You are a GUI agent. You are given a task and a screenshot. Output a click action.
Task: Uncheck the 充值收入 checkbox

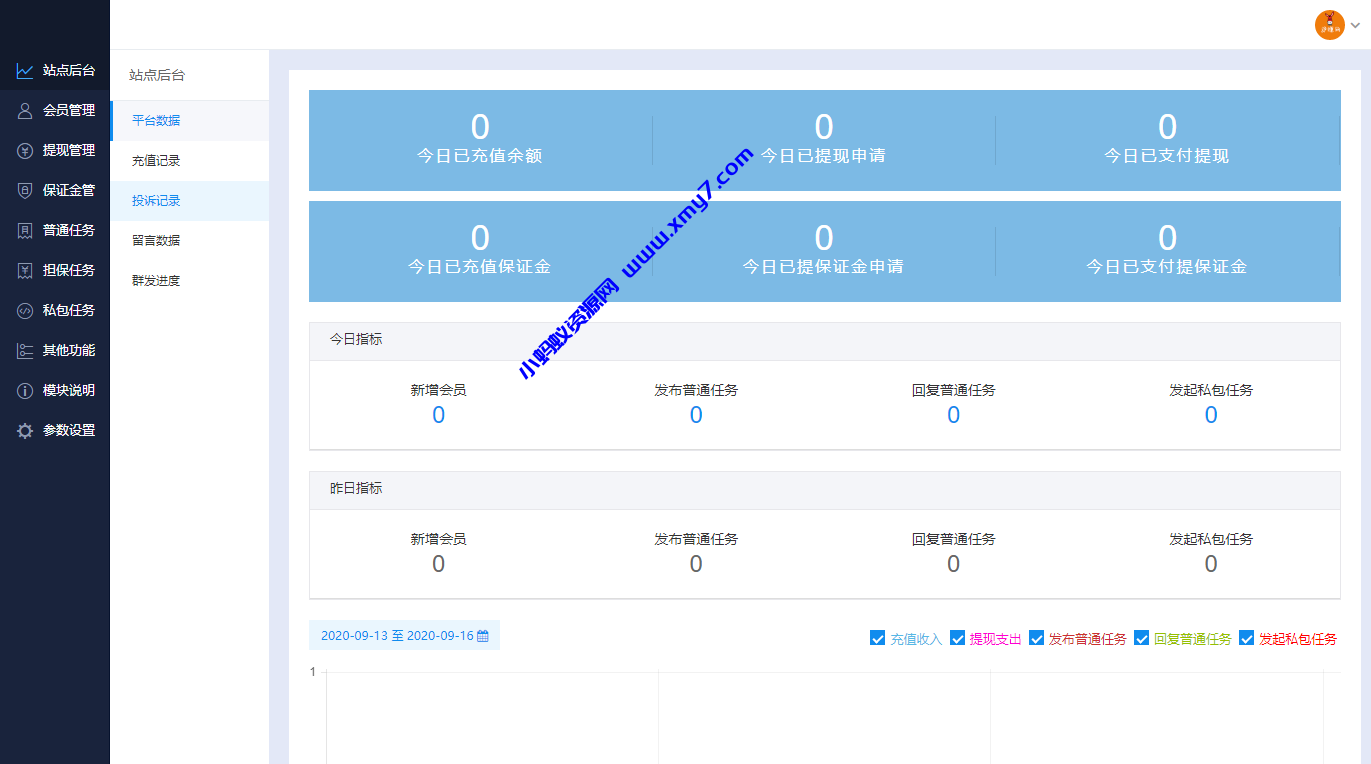(877, 637)
